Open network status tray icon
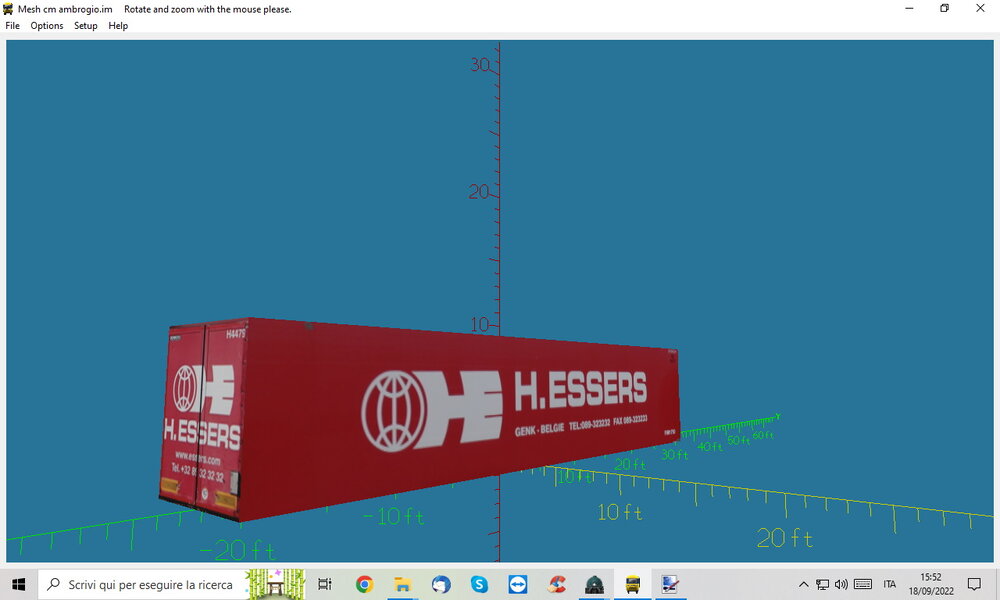The image size is (1000, 600). point(823,584)
